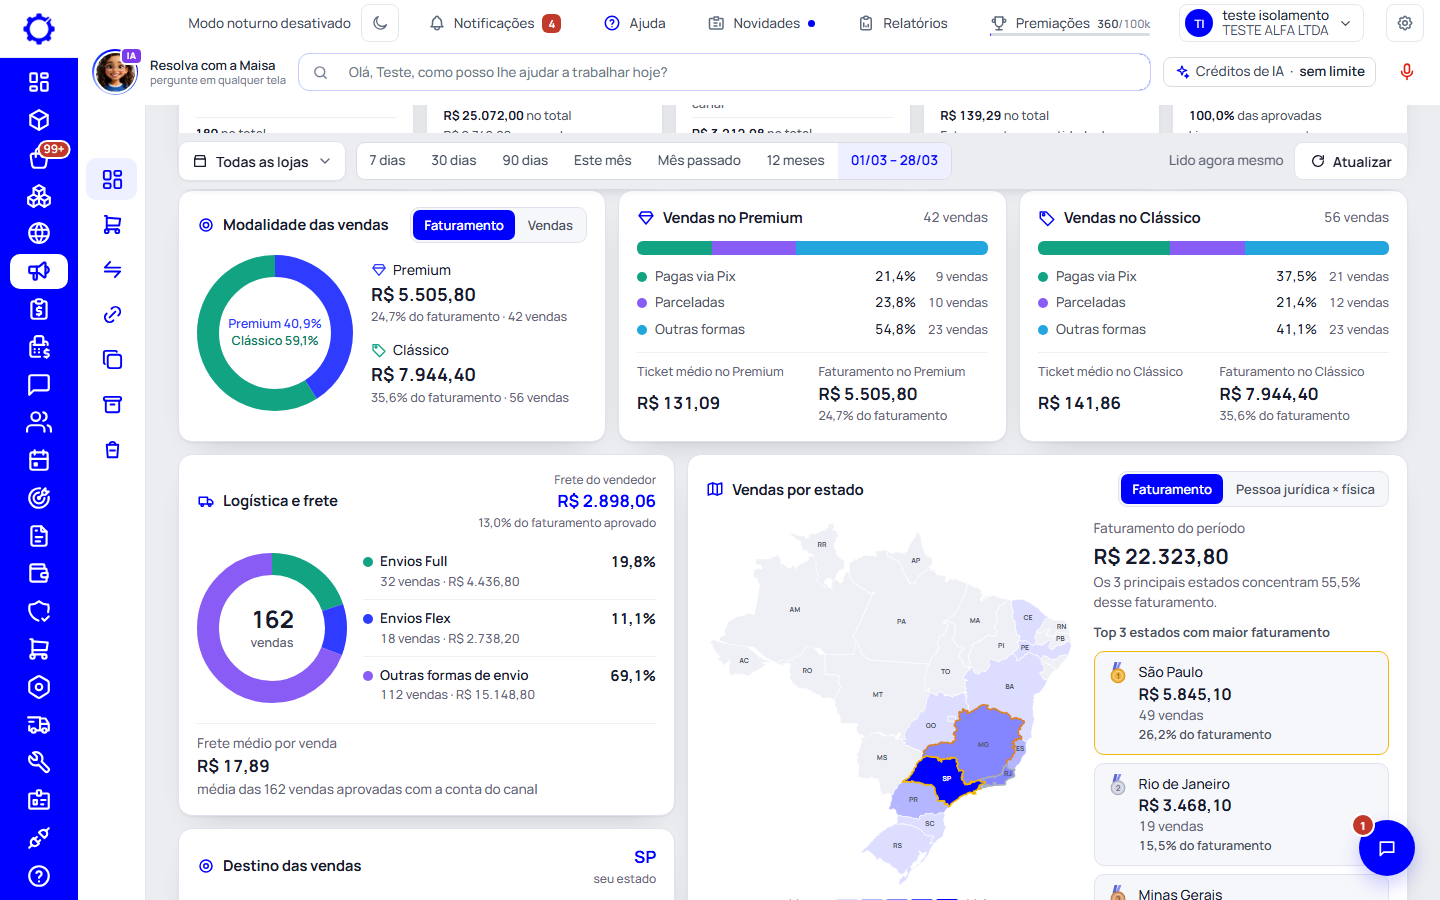
Task: Select the 12 meses period tab
Action: (x=796, y=161)
